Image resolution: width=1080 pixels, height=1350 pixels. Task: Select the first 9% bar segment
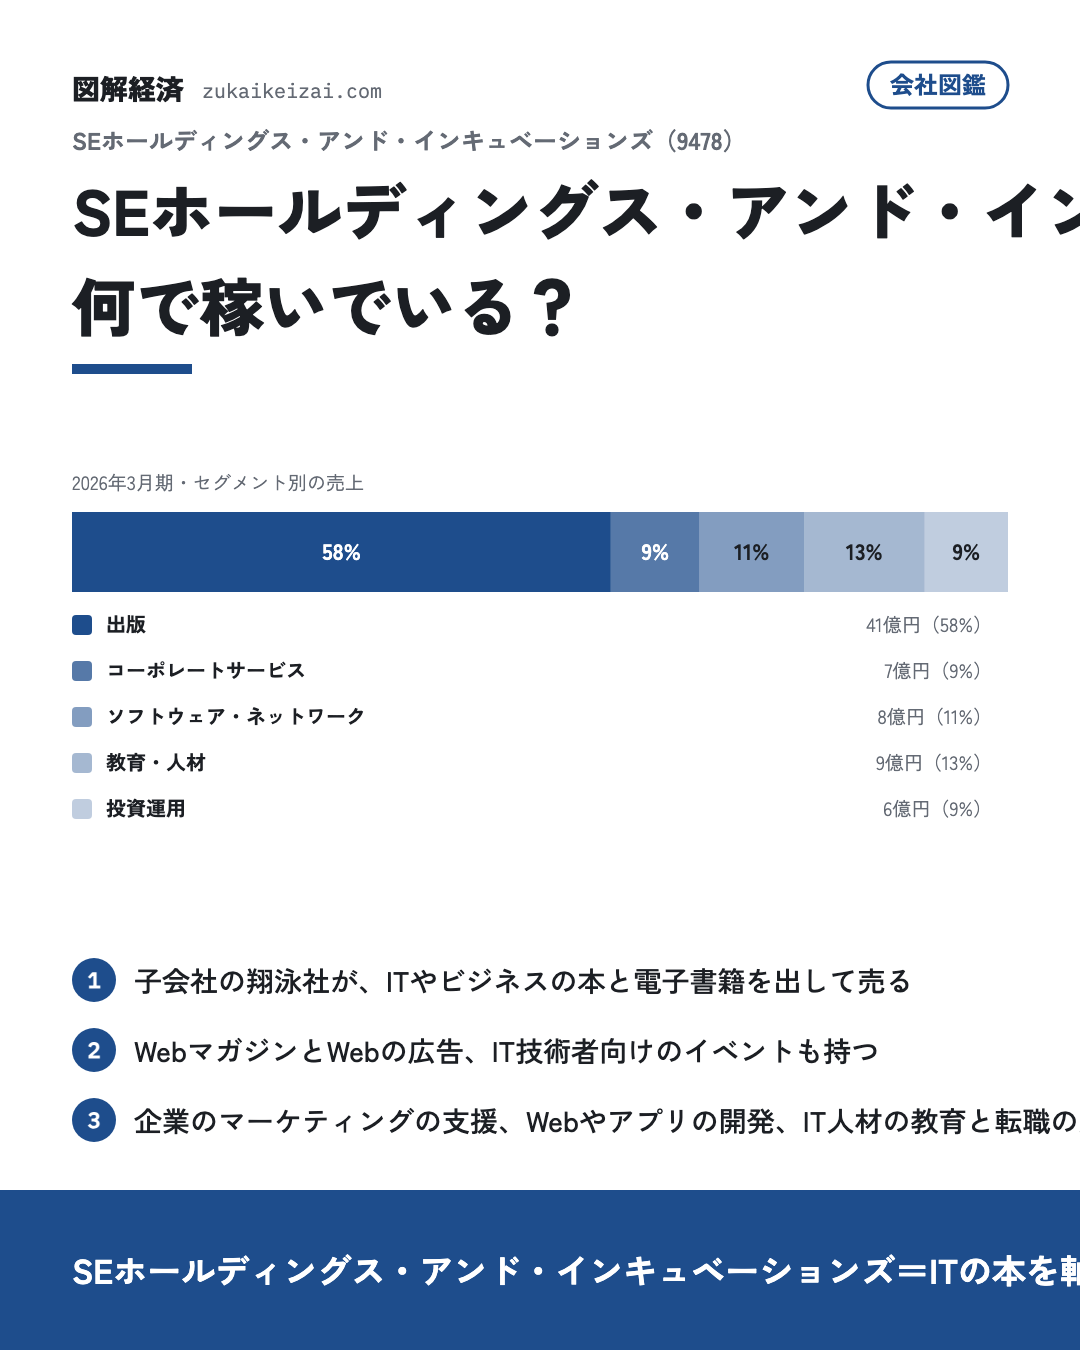[x=655, y=552]
